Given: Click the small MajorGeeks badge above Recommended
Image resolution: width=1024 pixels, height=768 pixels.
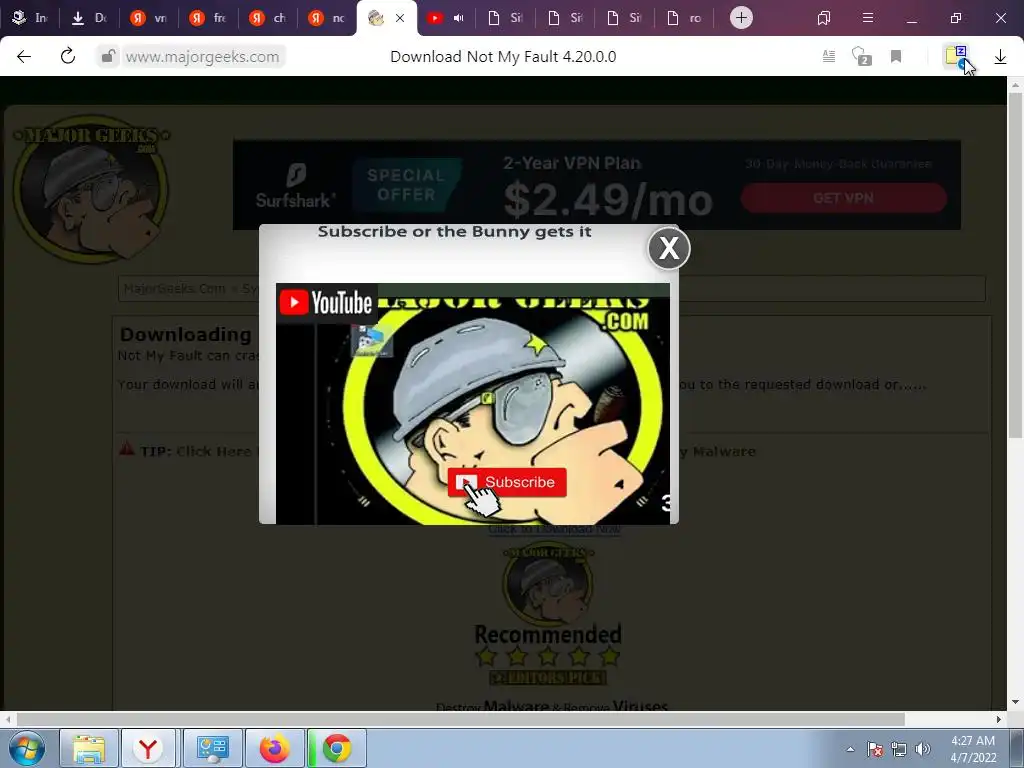Looking at the screenshot, I should (x=547, y=583).
